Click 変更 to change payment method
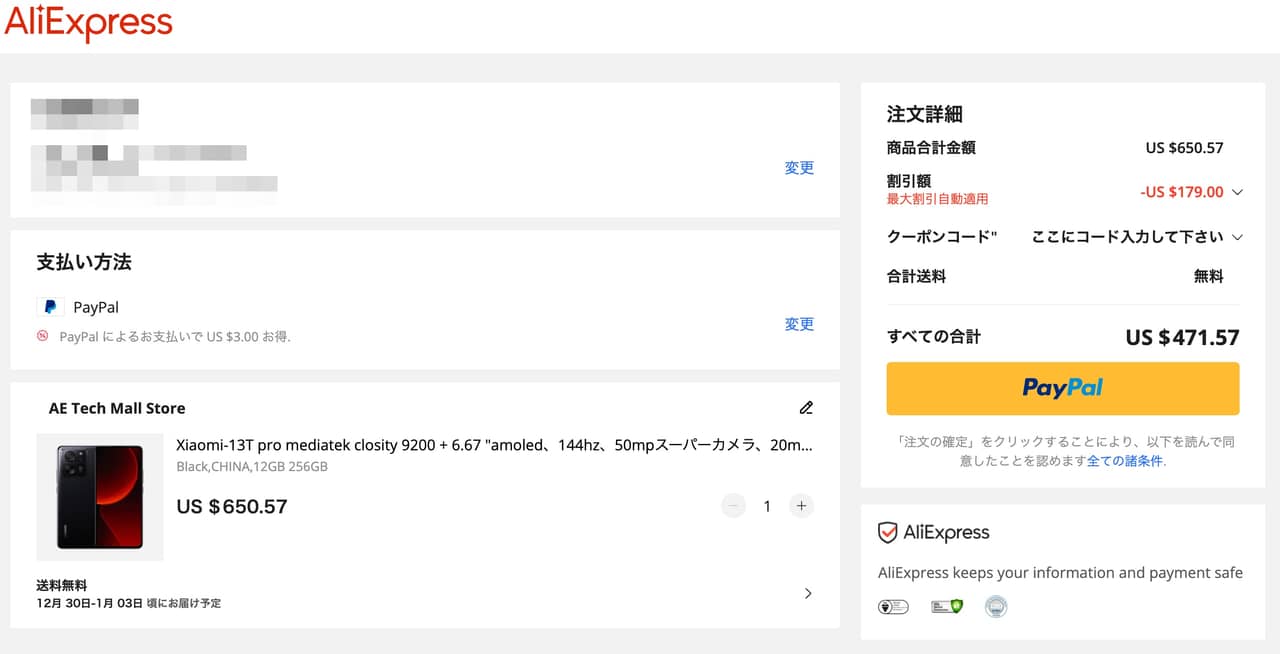This screenshot has width=1280, height=654. click(x=799, y=324)
